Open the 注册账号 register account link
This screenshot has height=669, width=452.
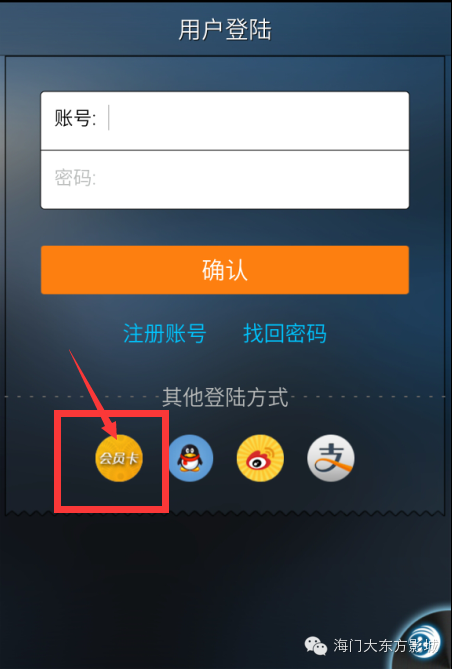(x=165, y=333)
